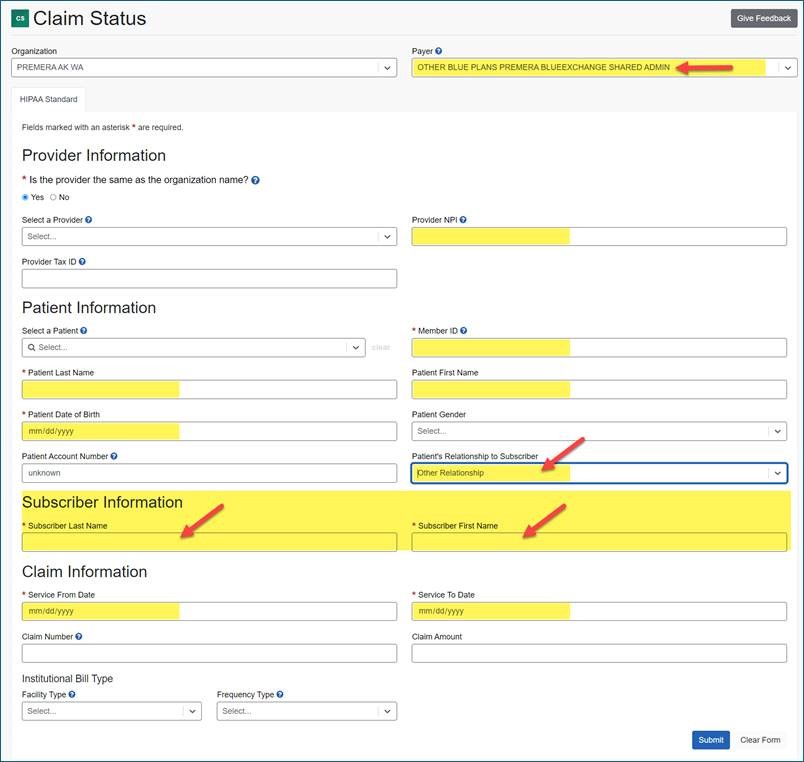Viewport: 804px width, 762px height.
Task: Click the Give Feedback button
Action: click(x=762, y=17)
